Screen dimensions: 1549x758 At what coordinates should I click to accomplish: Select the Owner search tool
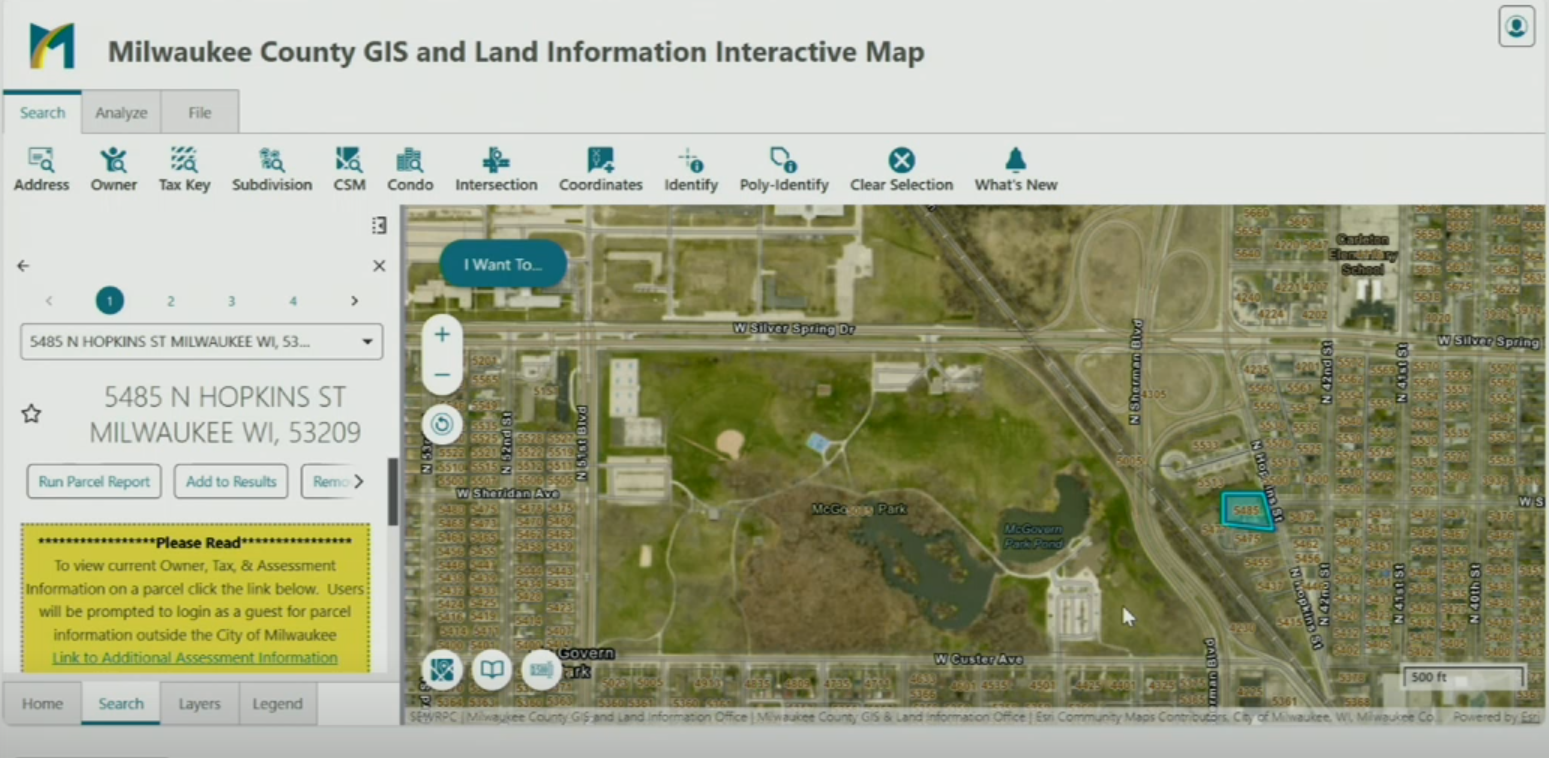tap(113, 169)
